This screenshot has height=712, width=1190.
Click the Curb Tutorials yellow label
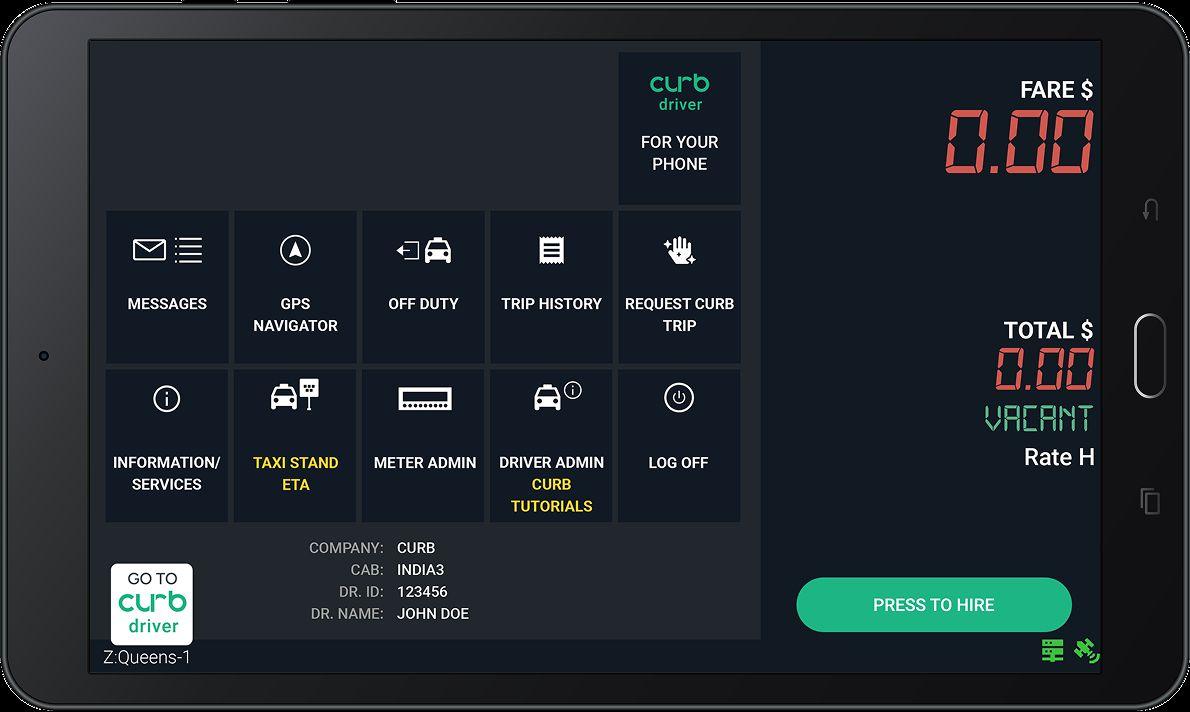[x=552, y=495]
